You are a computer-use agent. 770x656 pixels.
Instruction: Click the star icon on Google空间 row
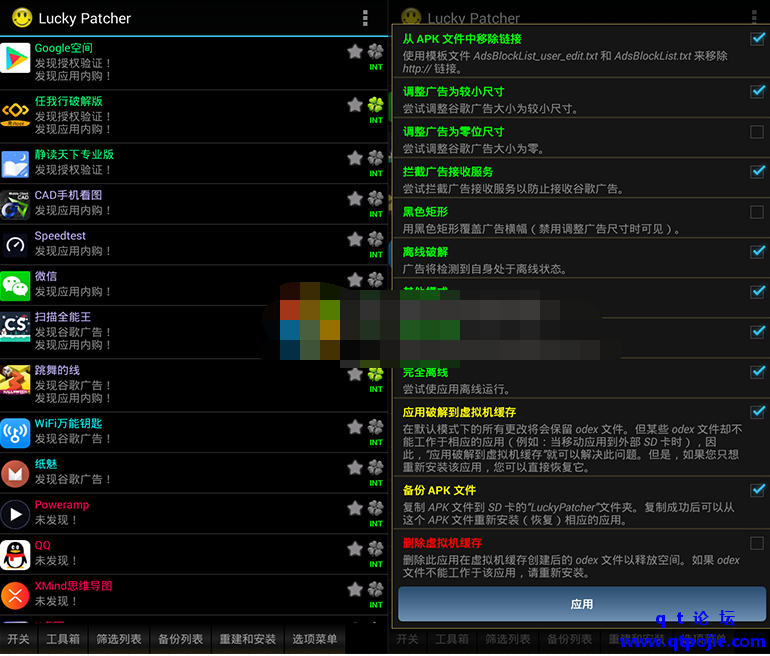point(355,52)
